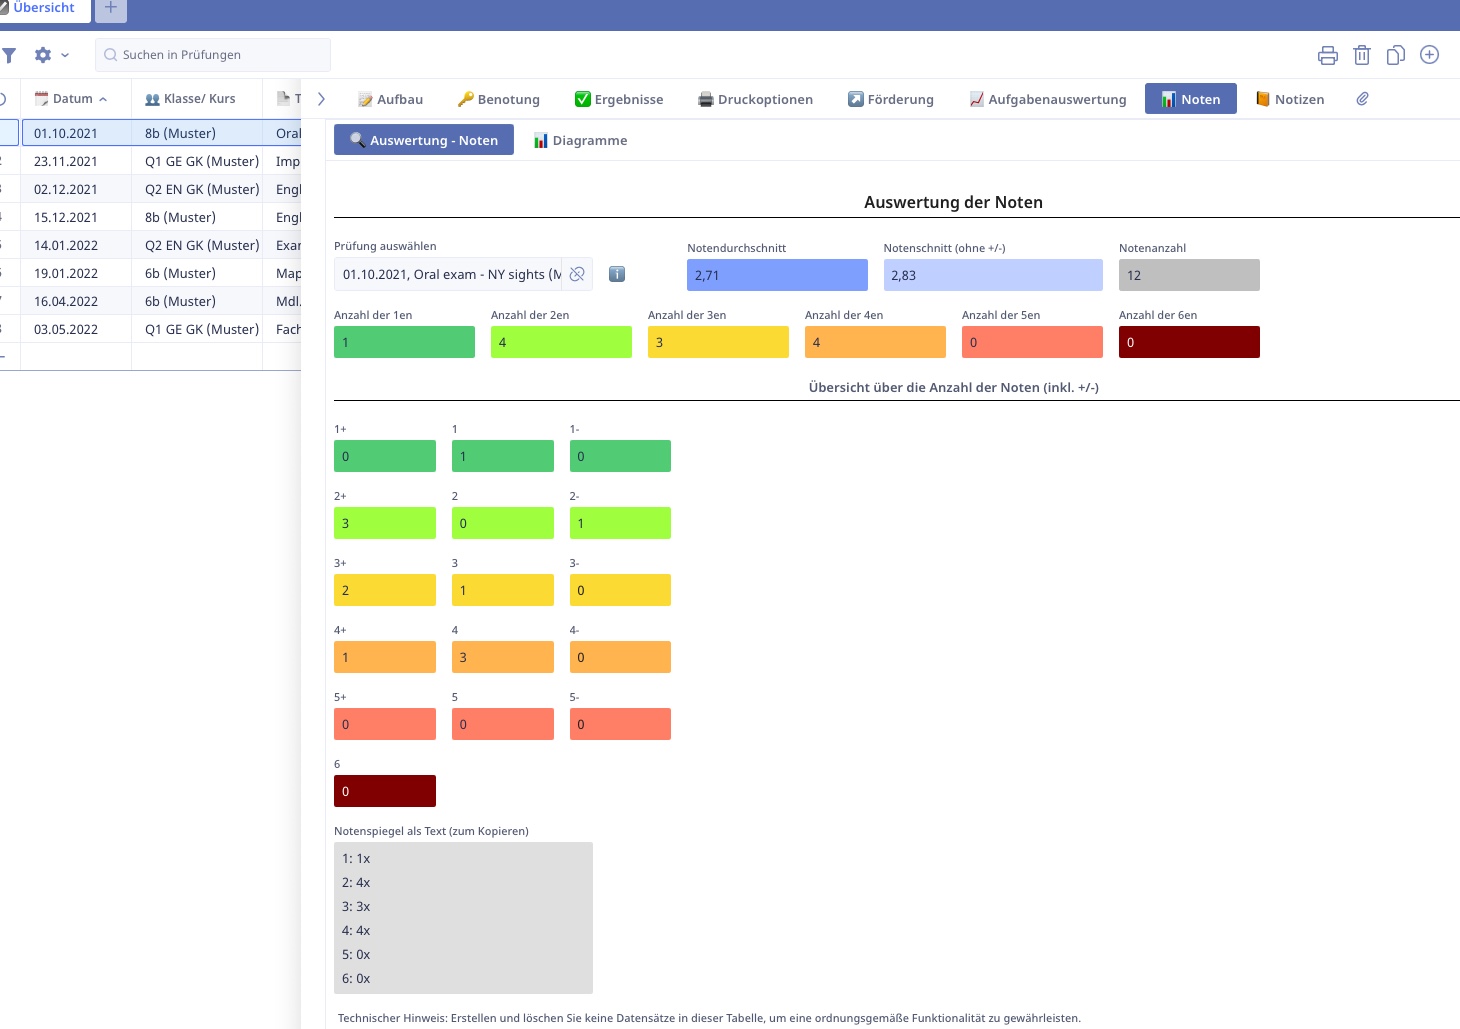Image resolution: width=1460 pixels, height=1029 pixels.
Task: Click the unlink icon in exam field
Action: click(577, 274)
